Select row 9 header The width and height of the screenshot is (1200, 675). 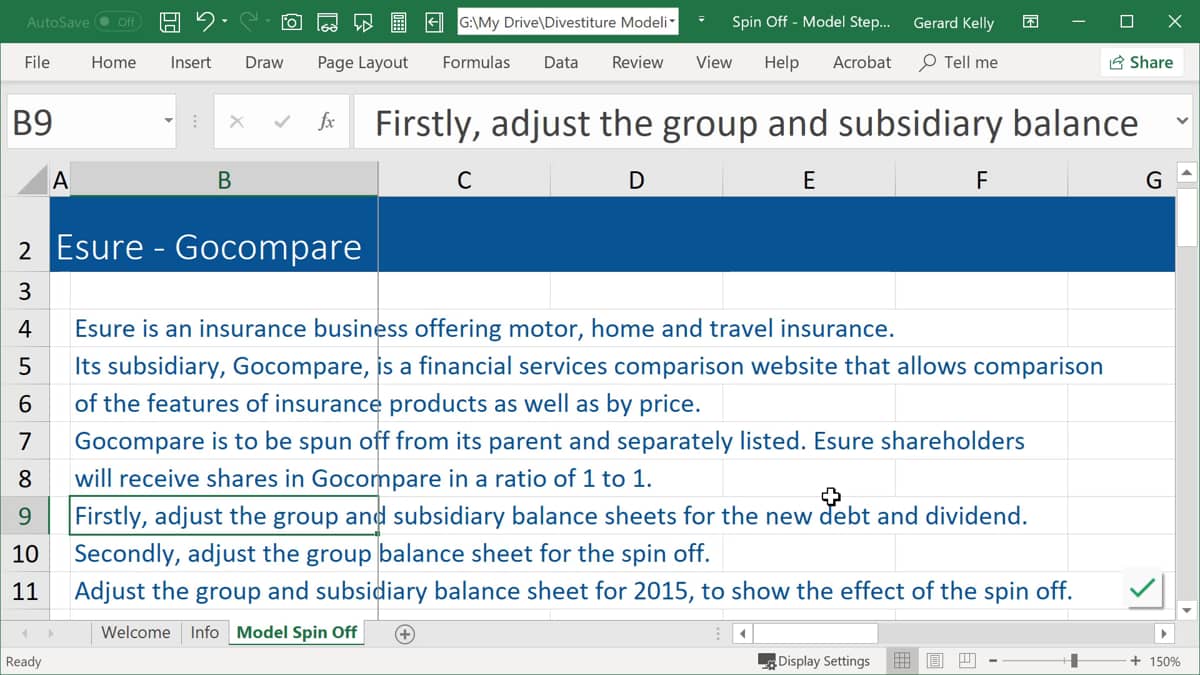[x=25, y=516]
